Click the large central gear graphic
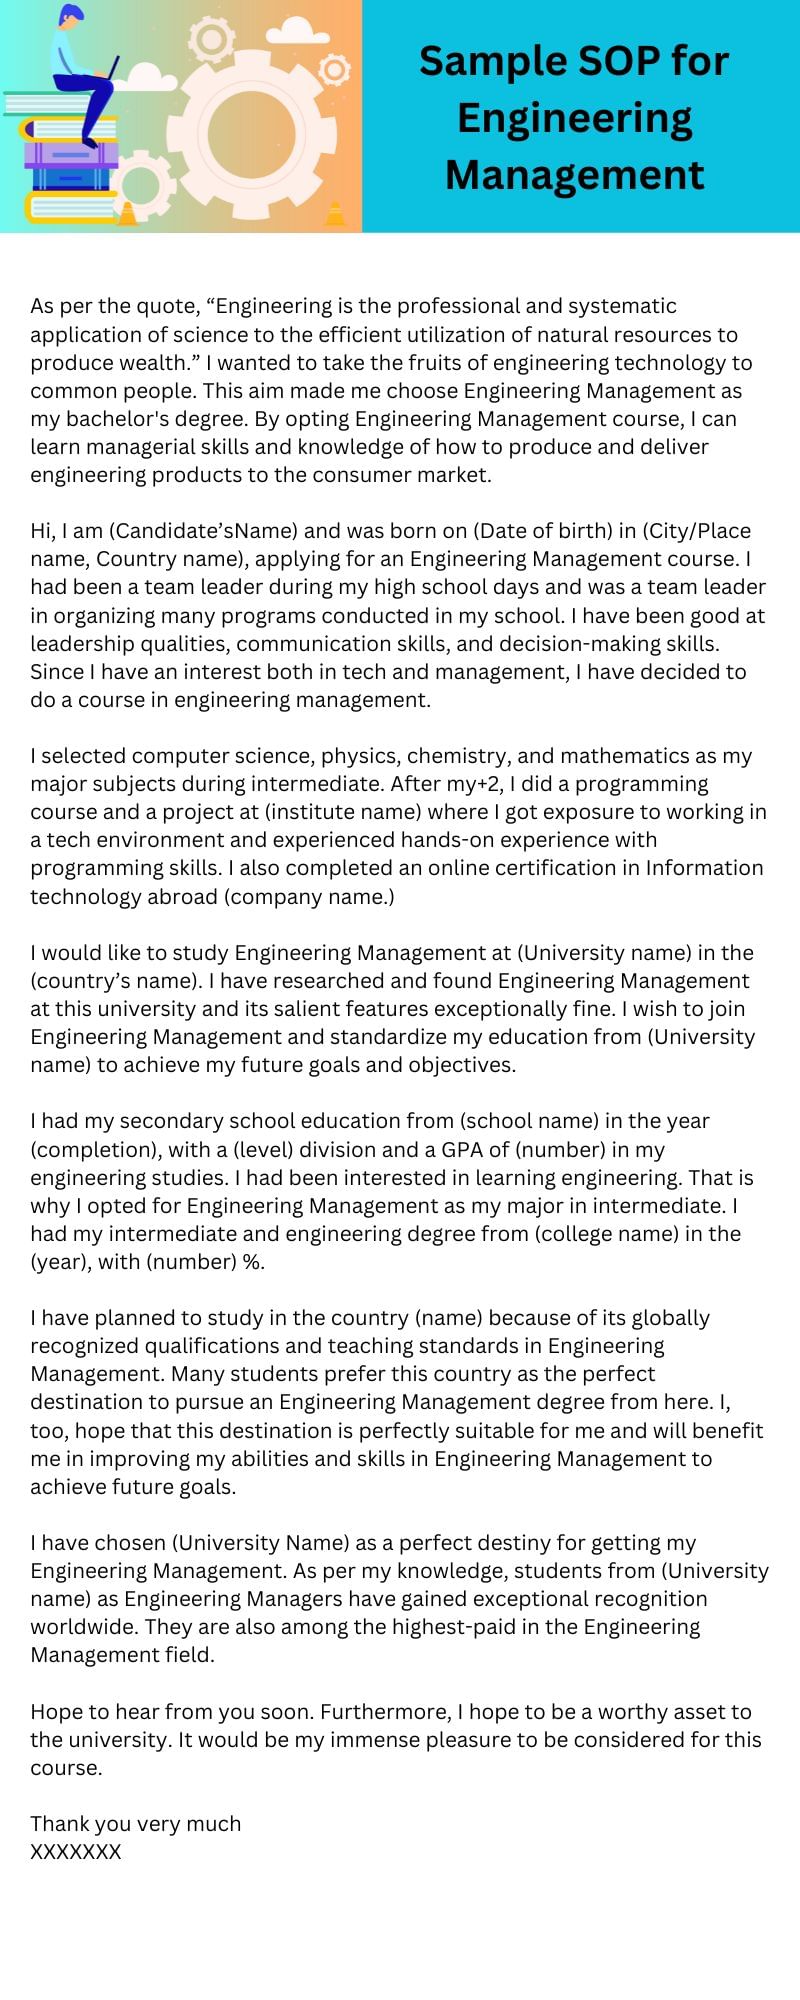The image size is (800, 2000). tap(250, 130)
